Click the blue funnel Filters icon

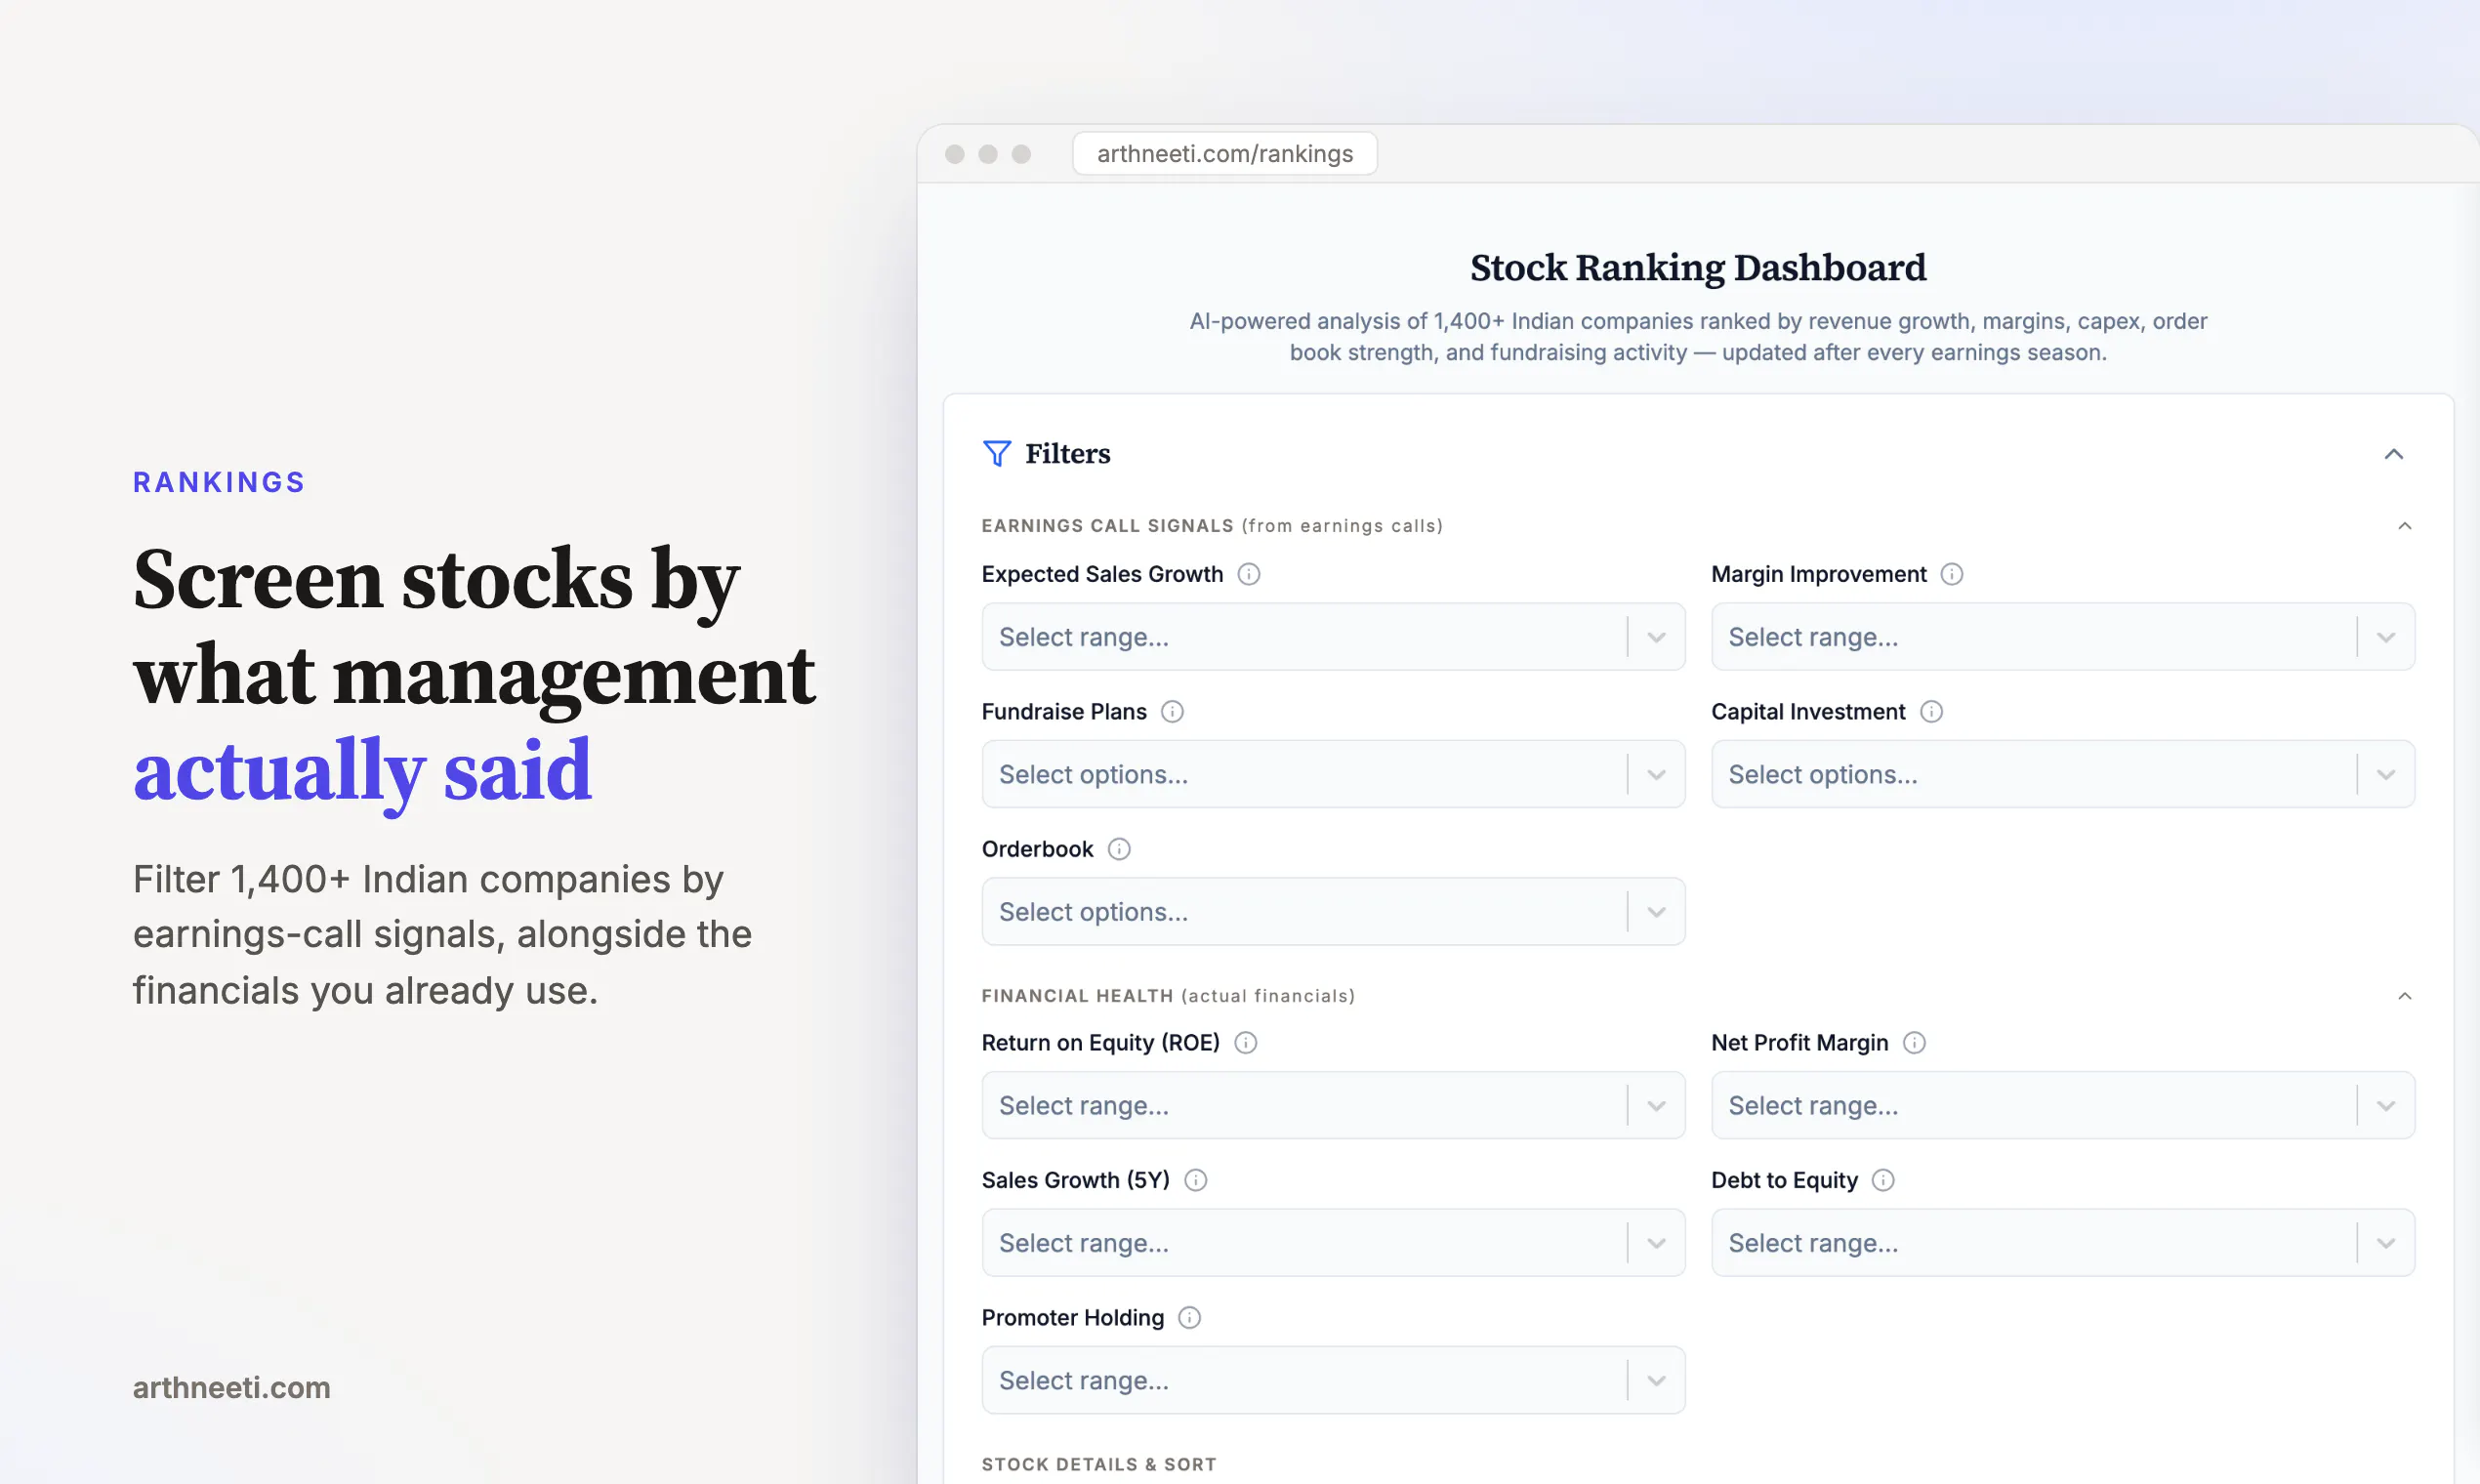997,454
